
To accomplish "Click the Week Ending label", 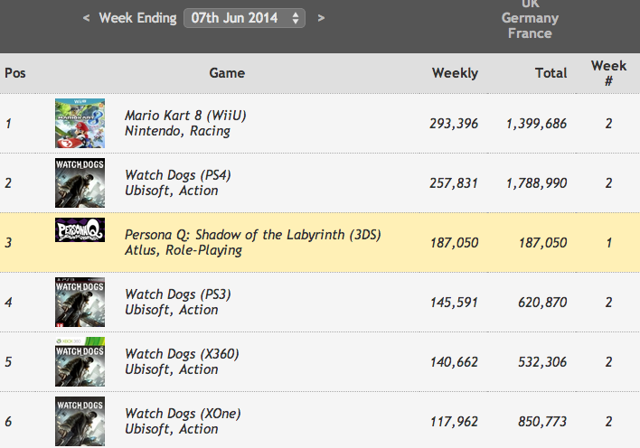I will pos(138,18).
